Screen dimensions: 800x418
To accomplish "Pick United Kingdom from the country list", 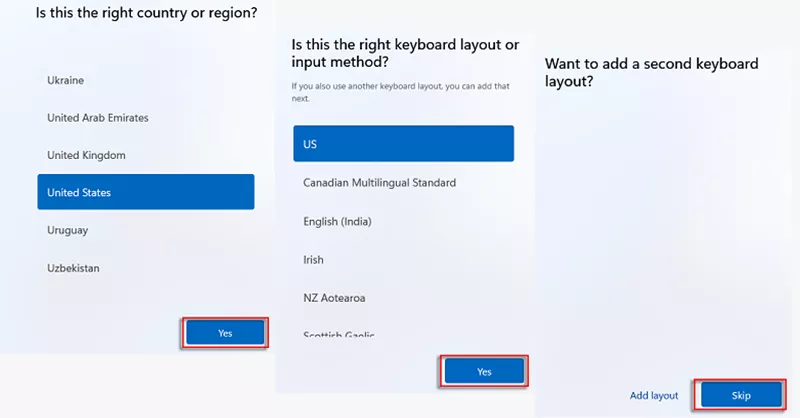I will (86, 155).
